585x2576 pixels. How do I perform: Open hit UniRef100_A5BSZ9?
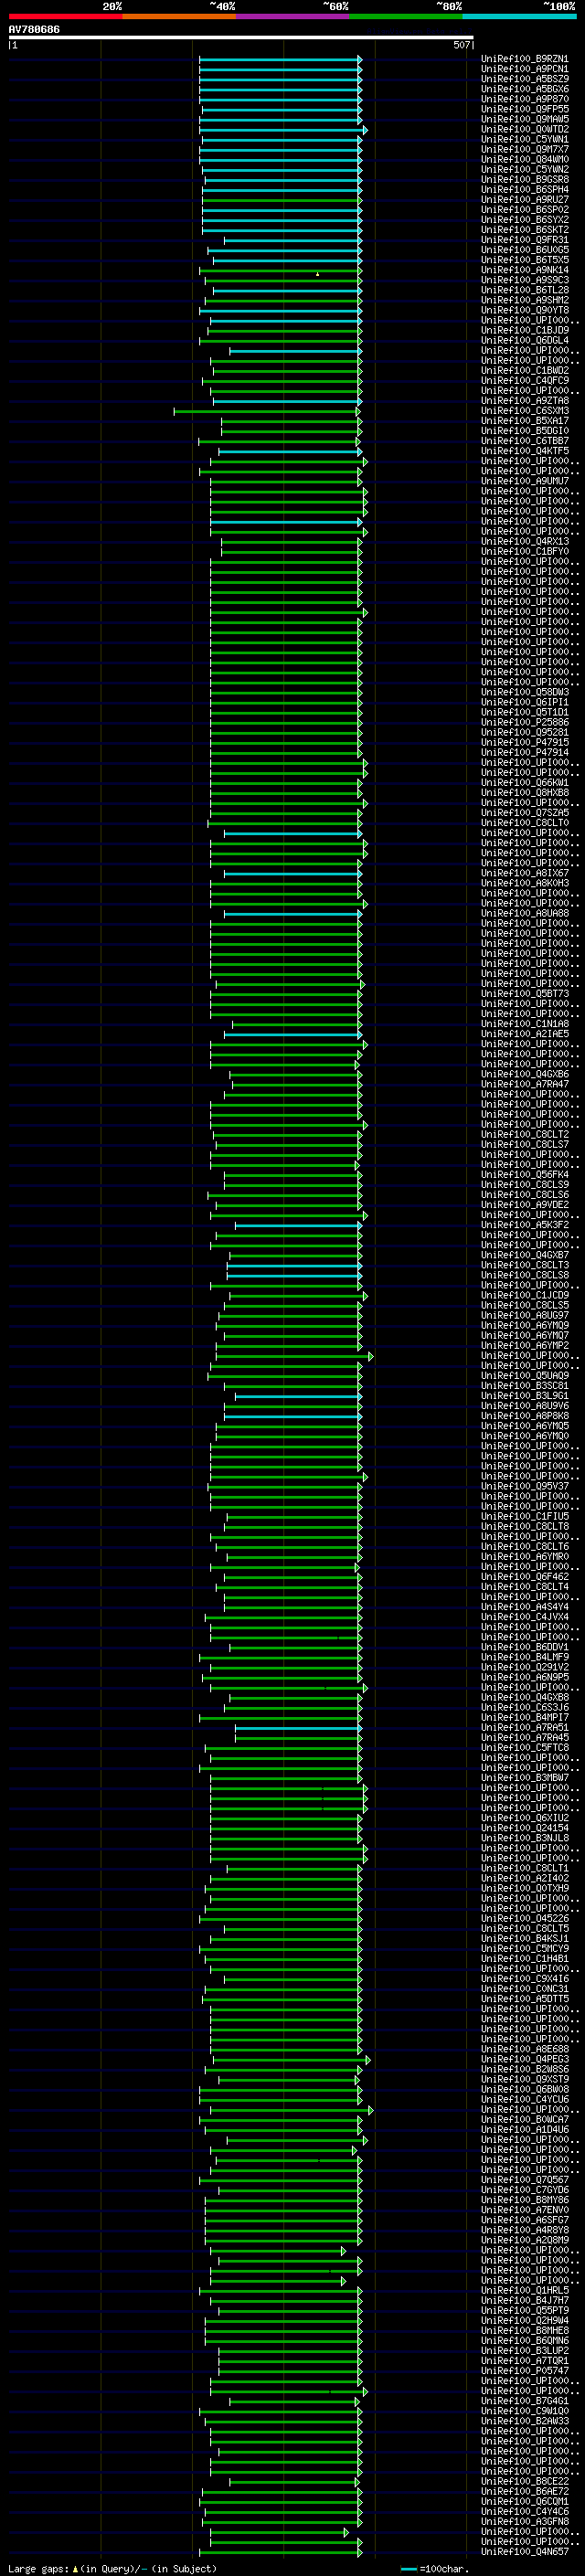tap(524, 79)
